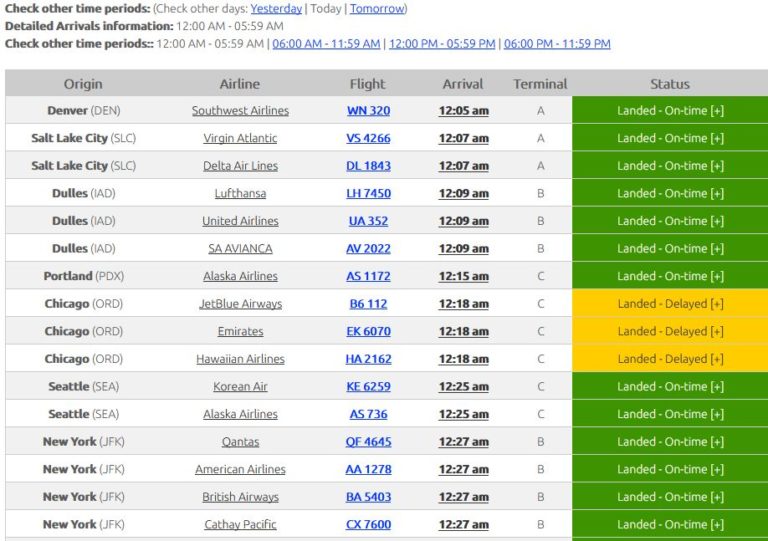The image size is (768, 541).
Task: Expand status of flight VS 4266
Action: coord(670,138)
